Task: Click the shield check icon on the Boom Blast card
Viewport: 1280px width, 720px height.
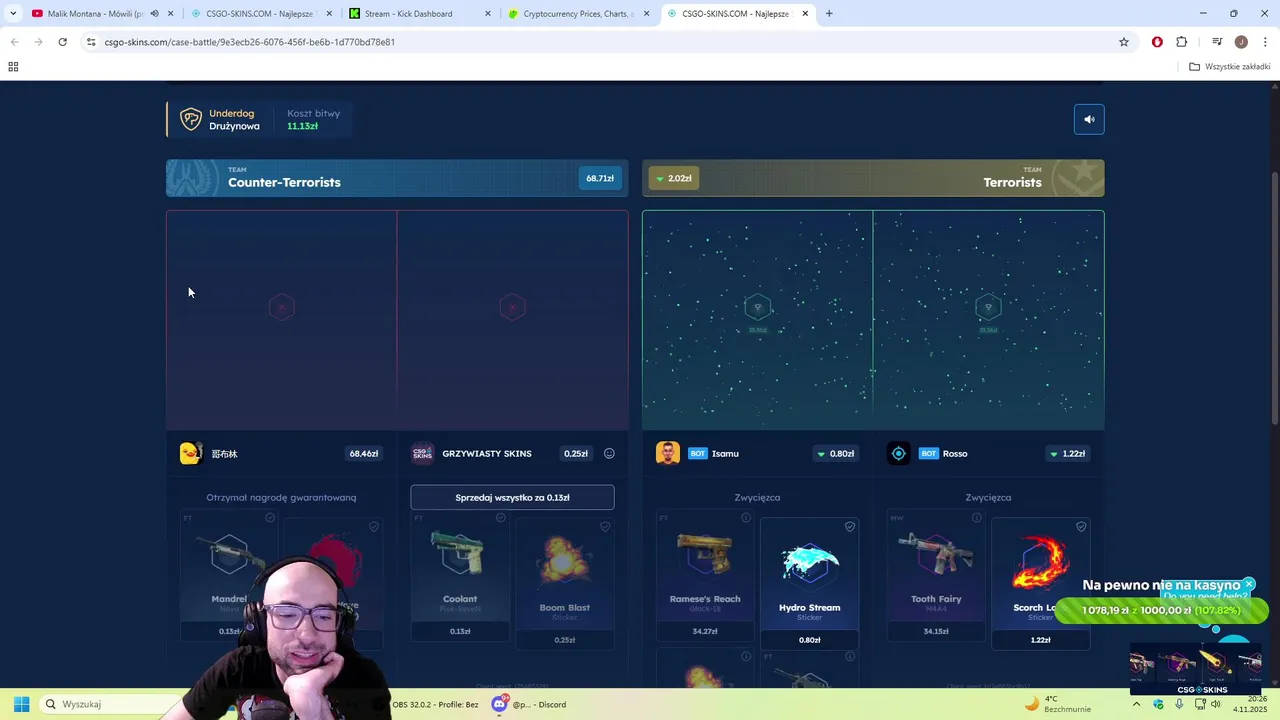Action: tap(605, 527)
